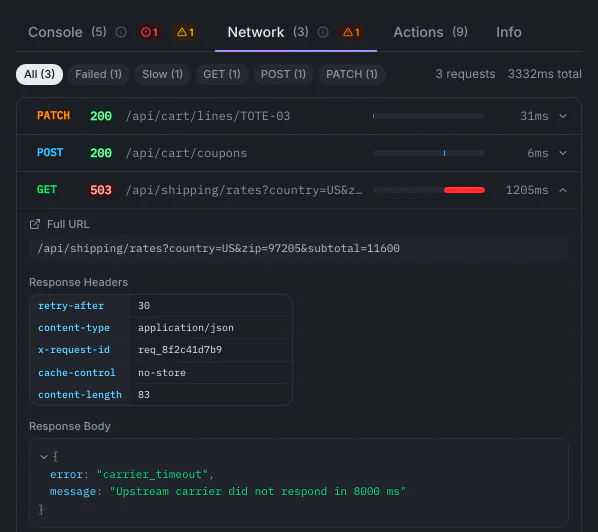Show only GET (1) requests
The width and height of the screenshot is (598, 532).
click(222, 74)
